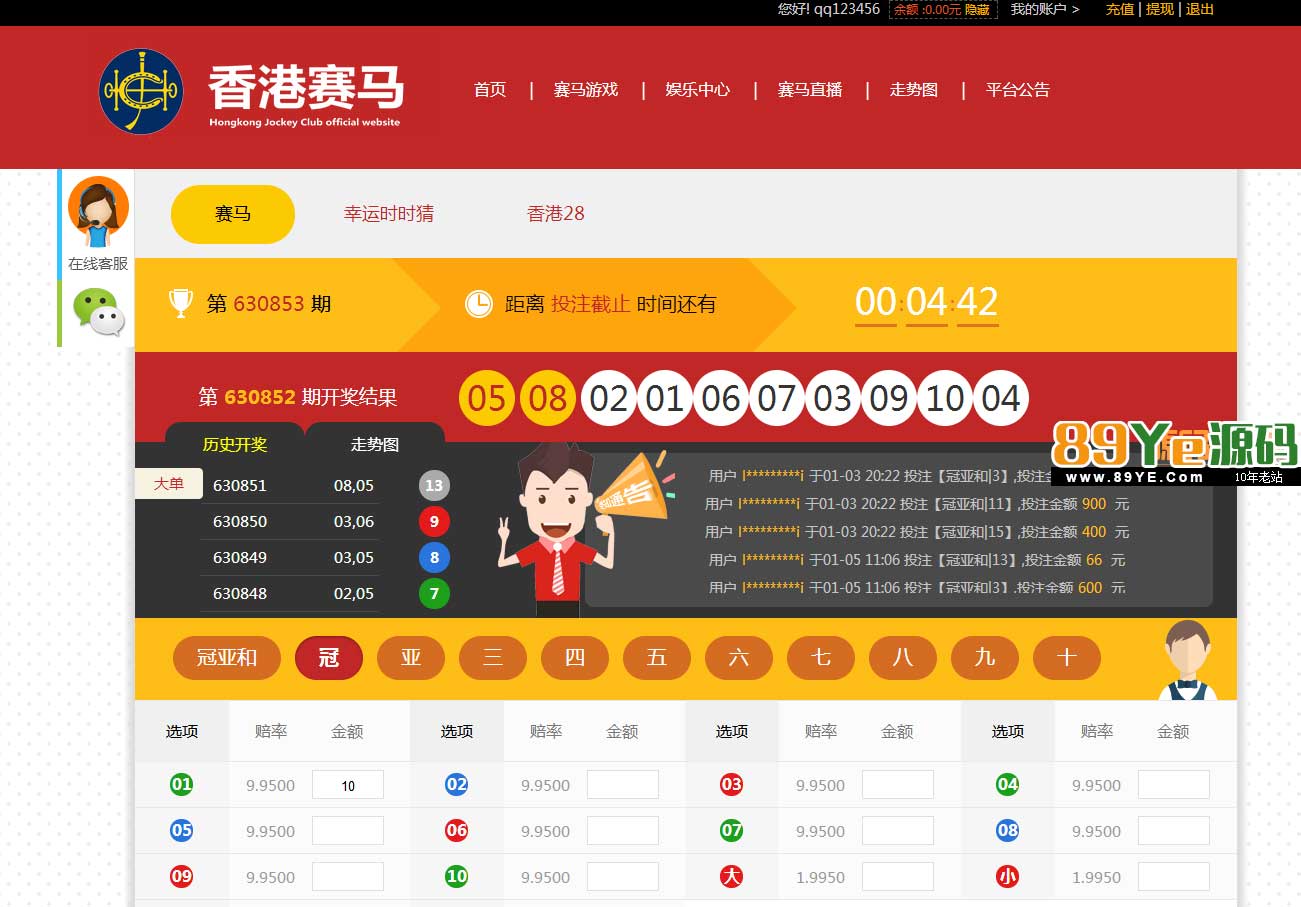Screen dimensions: 1301x907
Task: Click the red 06 ball option
Action: coord(456,831)
